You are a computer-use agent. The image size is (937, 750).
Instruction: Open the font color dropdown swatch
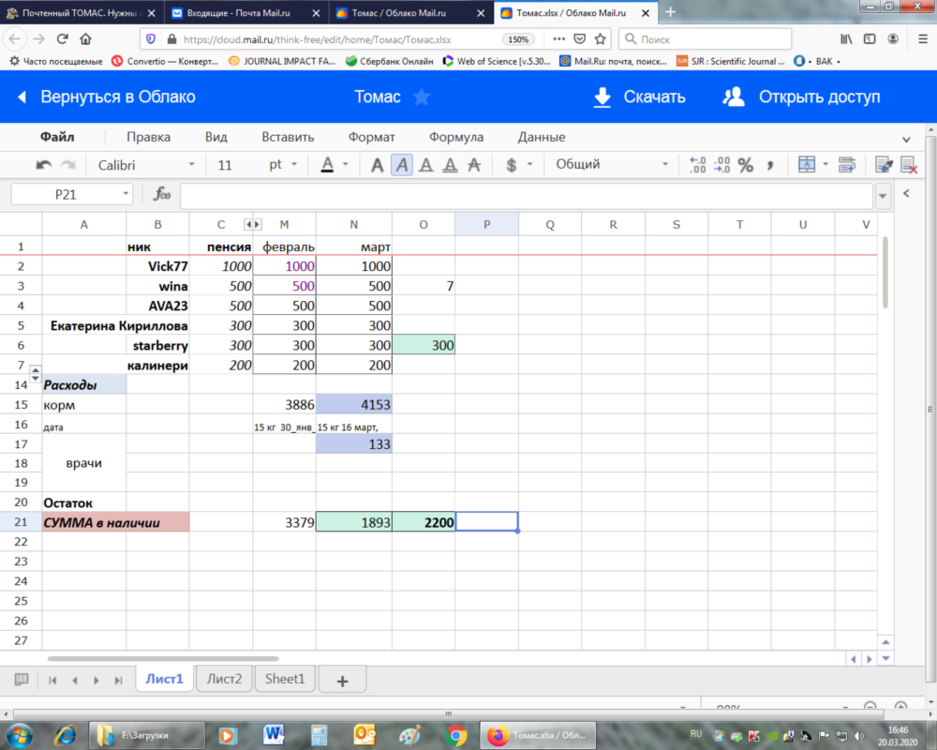(345, 165)
